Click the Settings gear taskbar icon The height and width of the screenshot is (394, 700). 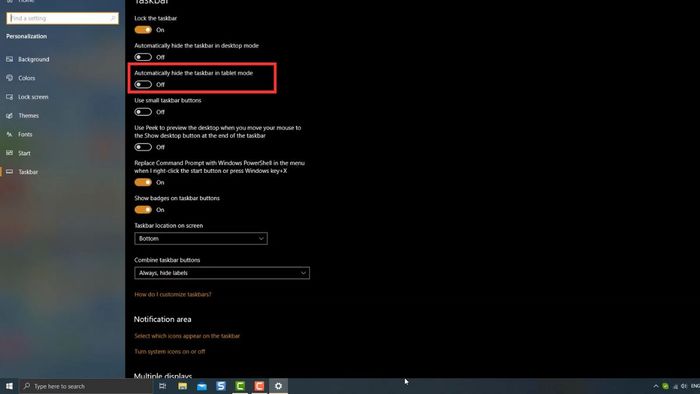click(x=279, y=386)
